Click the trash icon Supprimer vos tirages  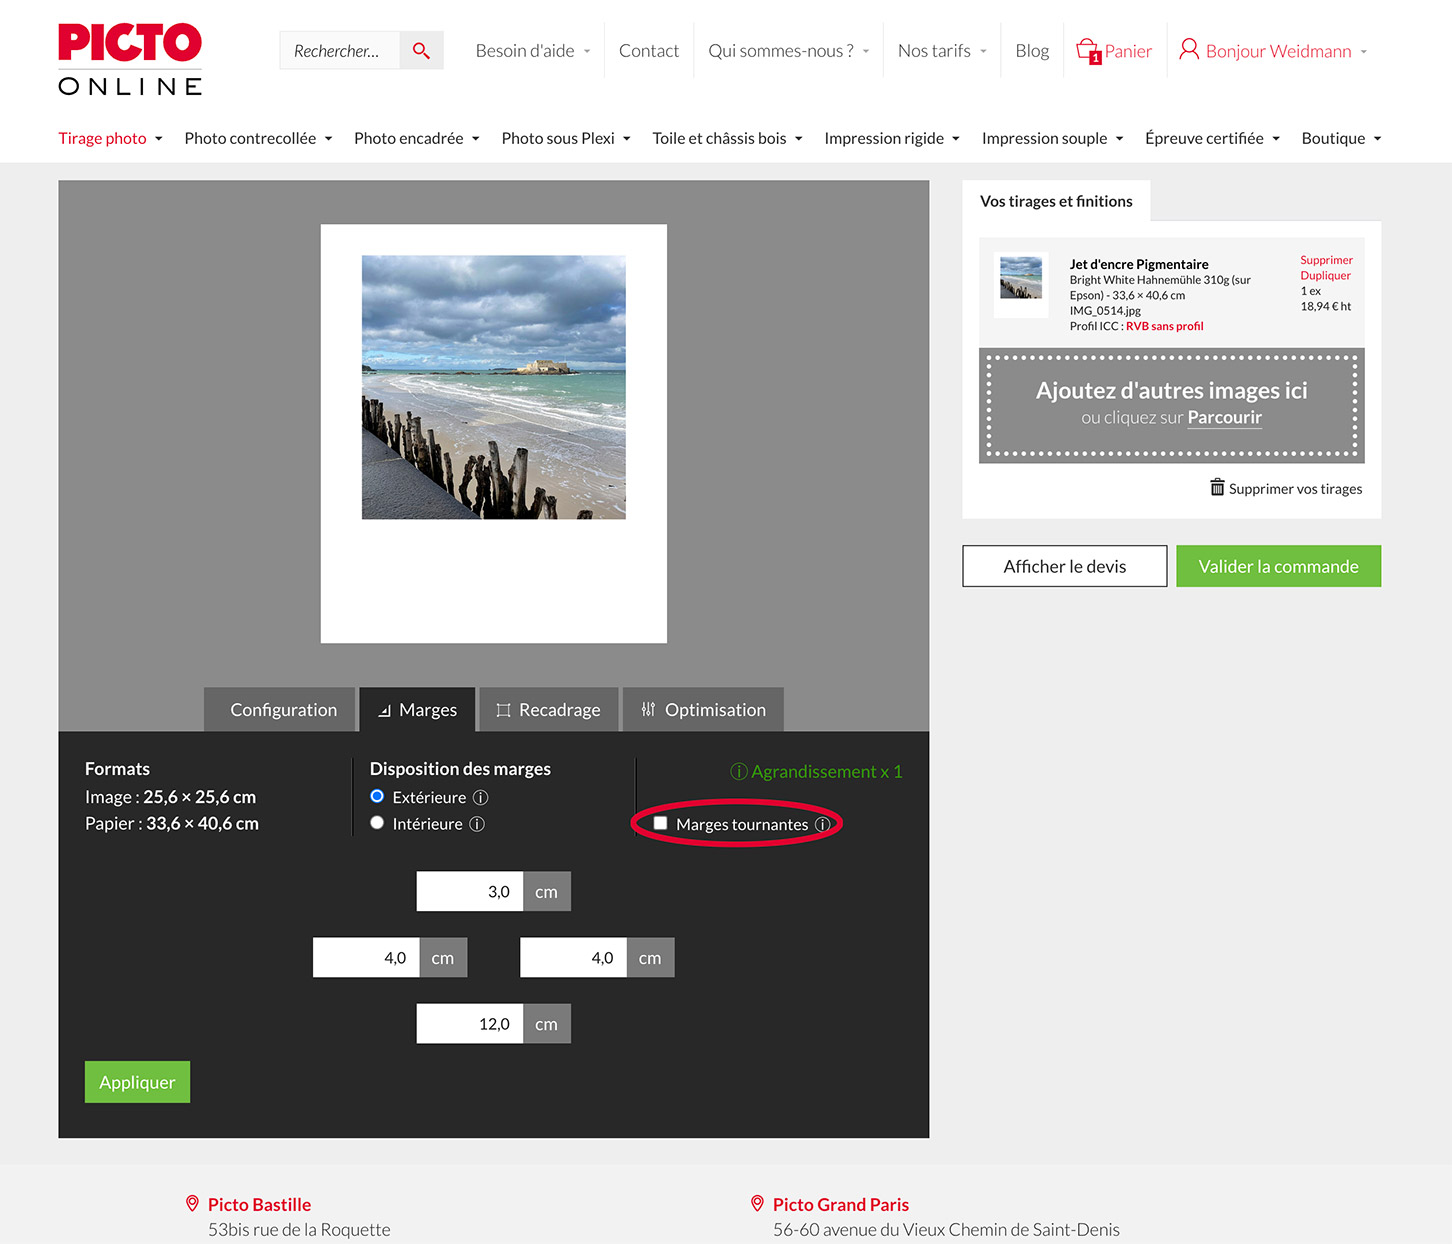click(1217, 488)
